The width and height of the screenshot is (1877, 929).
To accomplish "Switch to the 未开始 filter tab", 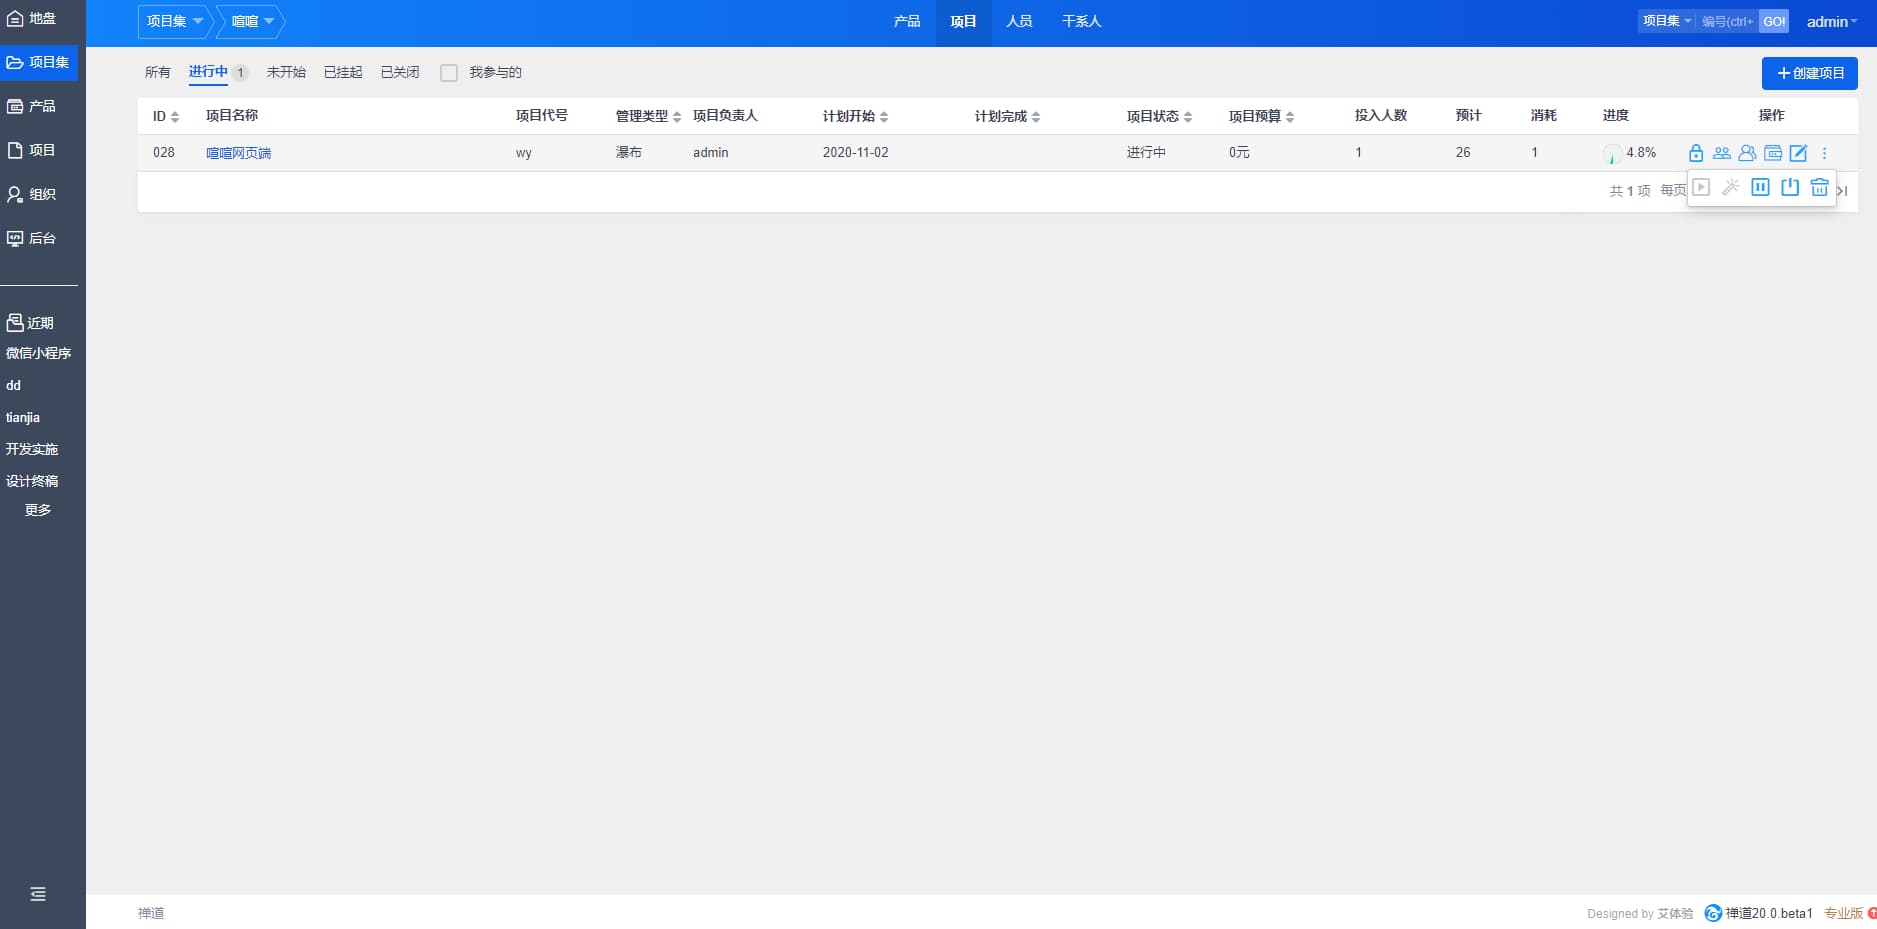I will click(286, 72).
